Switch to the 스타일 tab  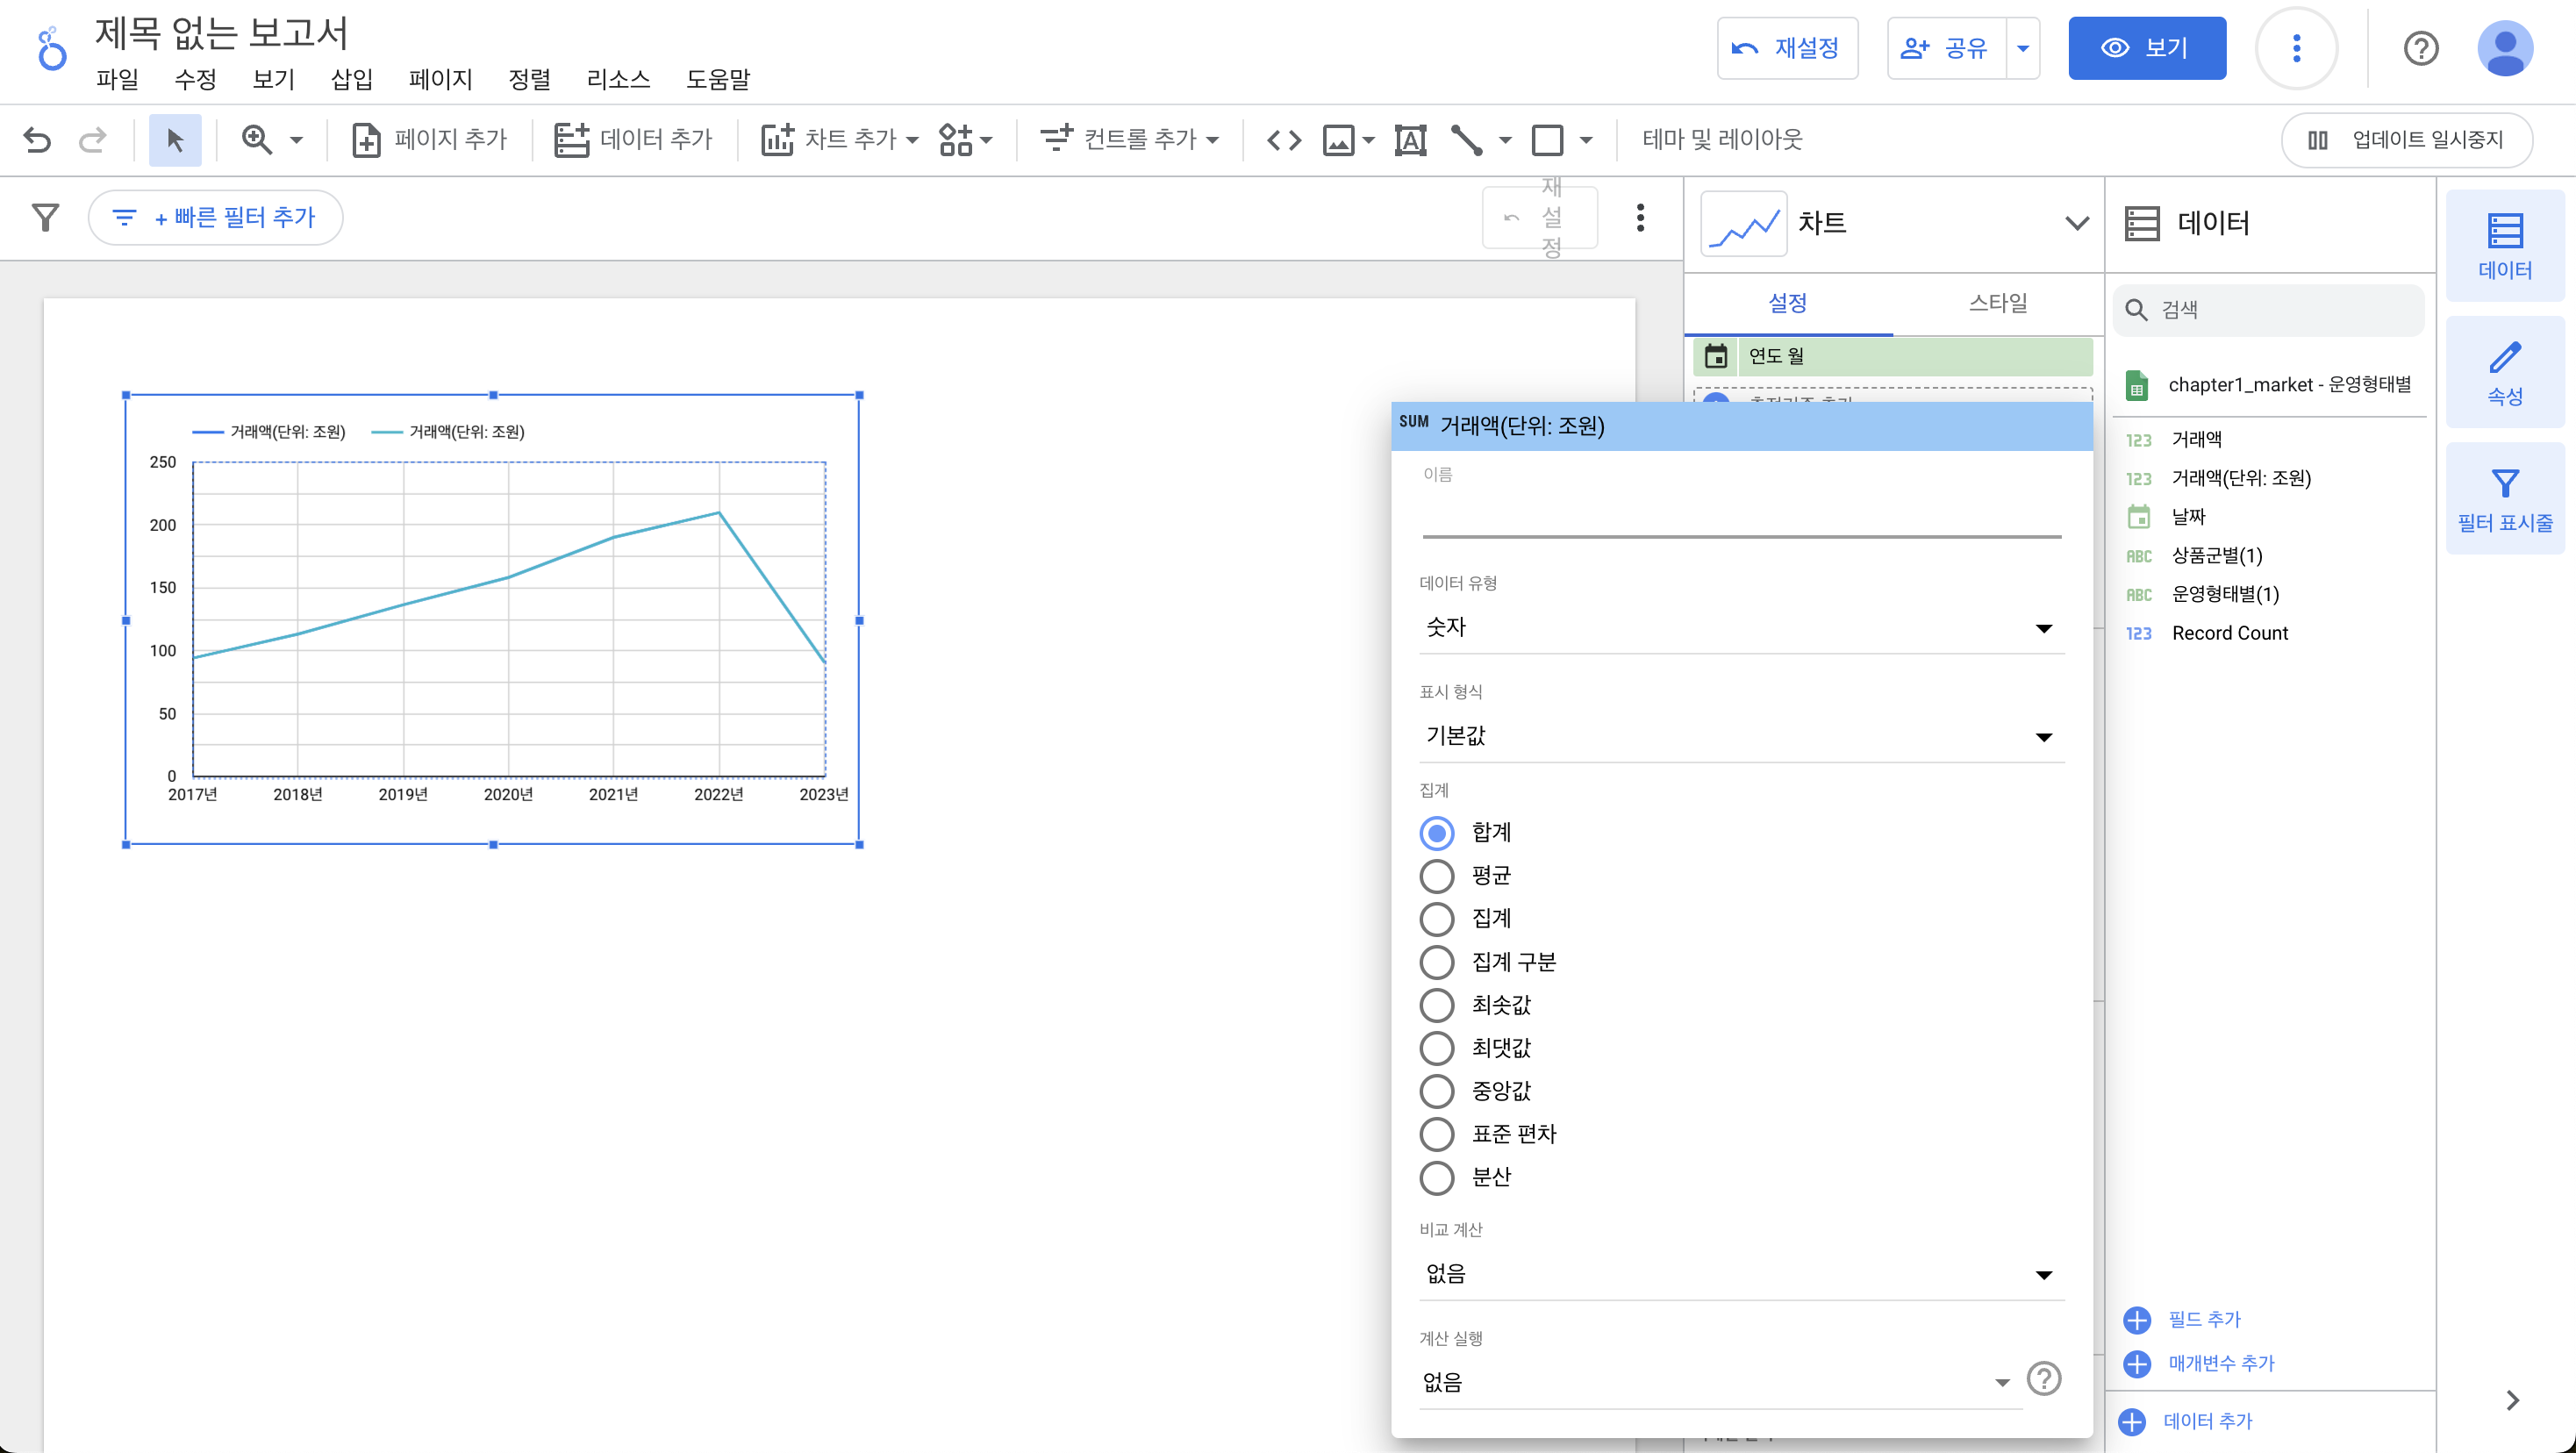coord(1997,303)
